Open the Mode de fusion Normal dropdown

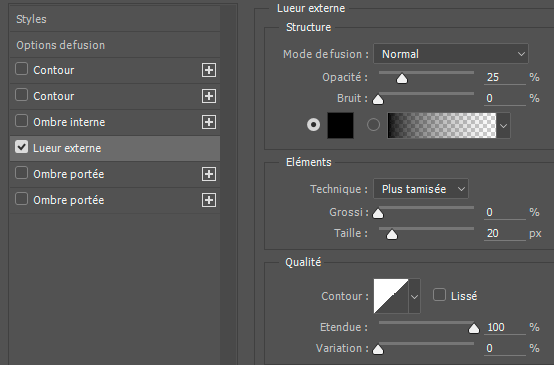(x=451, y=54)
